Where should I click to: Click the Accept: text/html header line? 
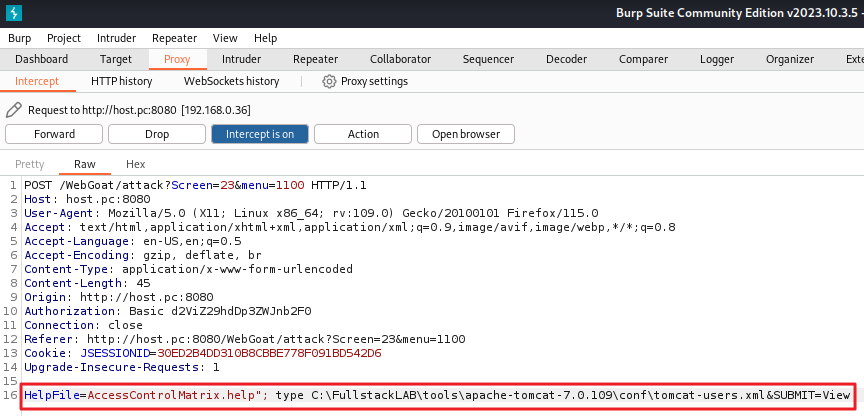click(350, 227)
